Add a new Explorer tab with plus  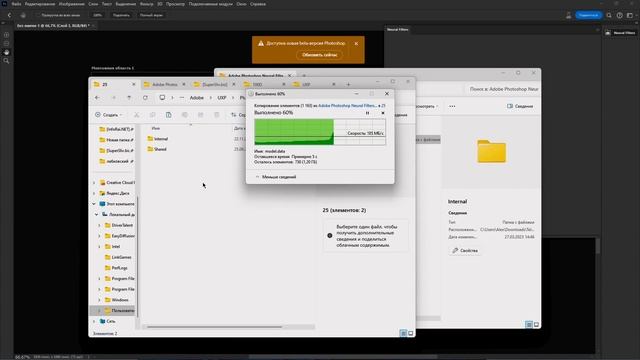point(348,84)
